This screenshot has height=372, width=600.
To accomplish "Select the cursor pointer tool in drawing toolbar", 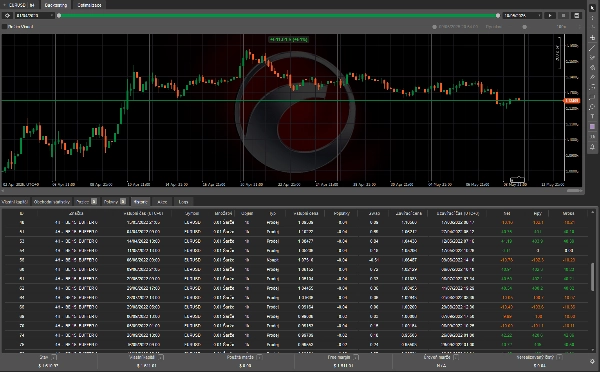I will (x=592, y=8).
